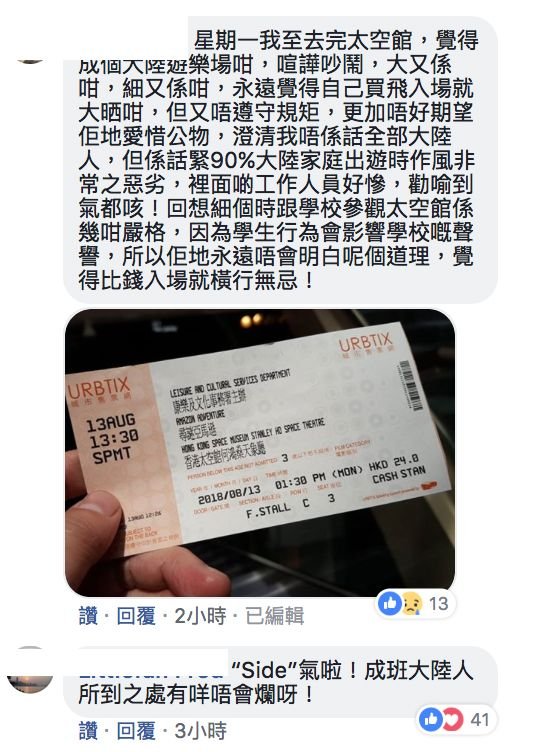Open the URBTIX ticket photo attachment
Image resolution: width=534 pixels, height=752 pixels.
pyautogui.click(x=260, y=453)
